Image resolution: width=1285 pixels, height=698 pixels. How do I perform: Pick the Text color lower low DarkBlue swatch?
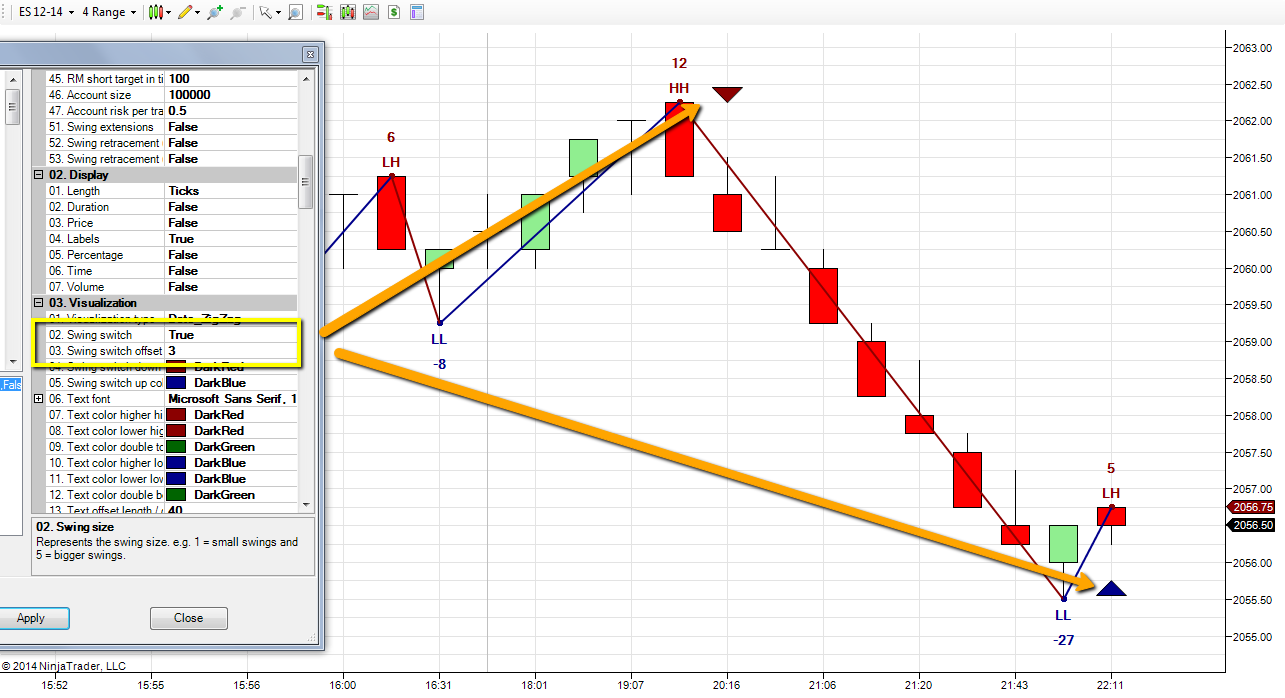point(178,479)
